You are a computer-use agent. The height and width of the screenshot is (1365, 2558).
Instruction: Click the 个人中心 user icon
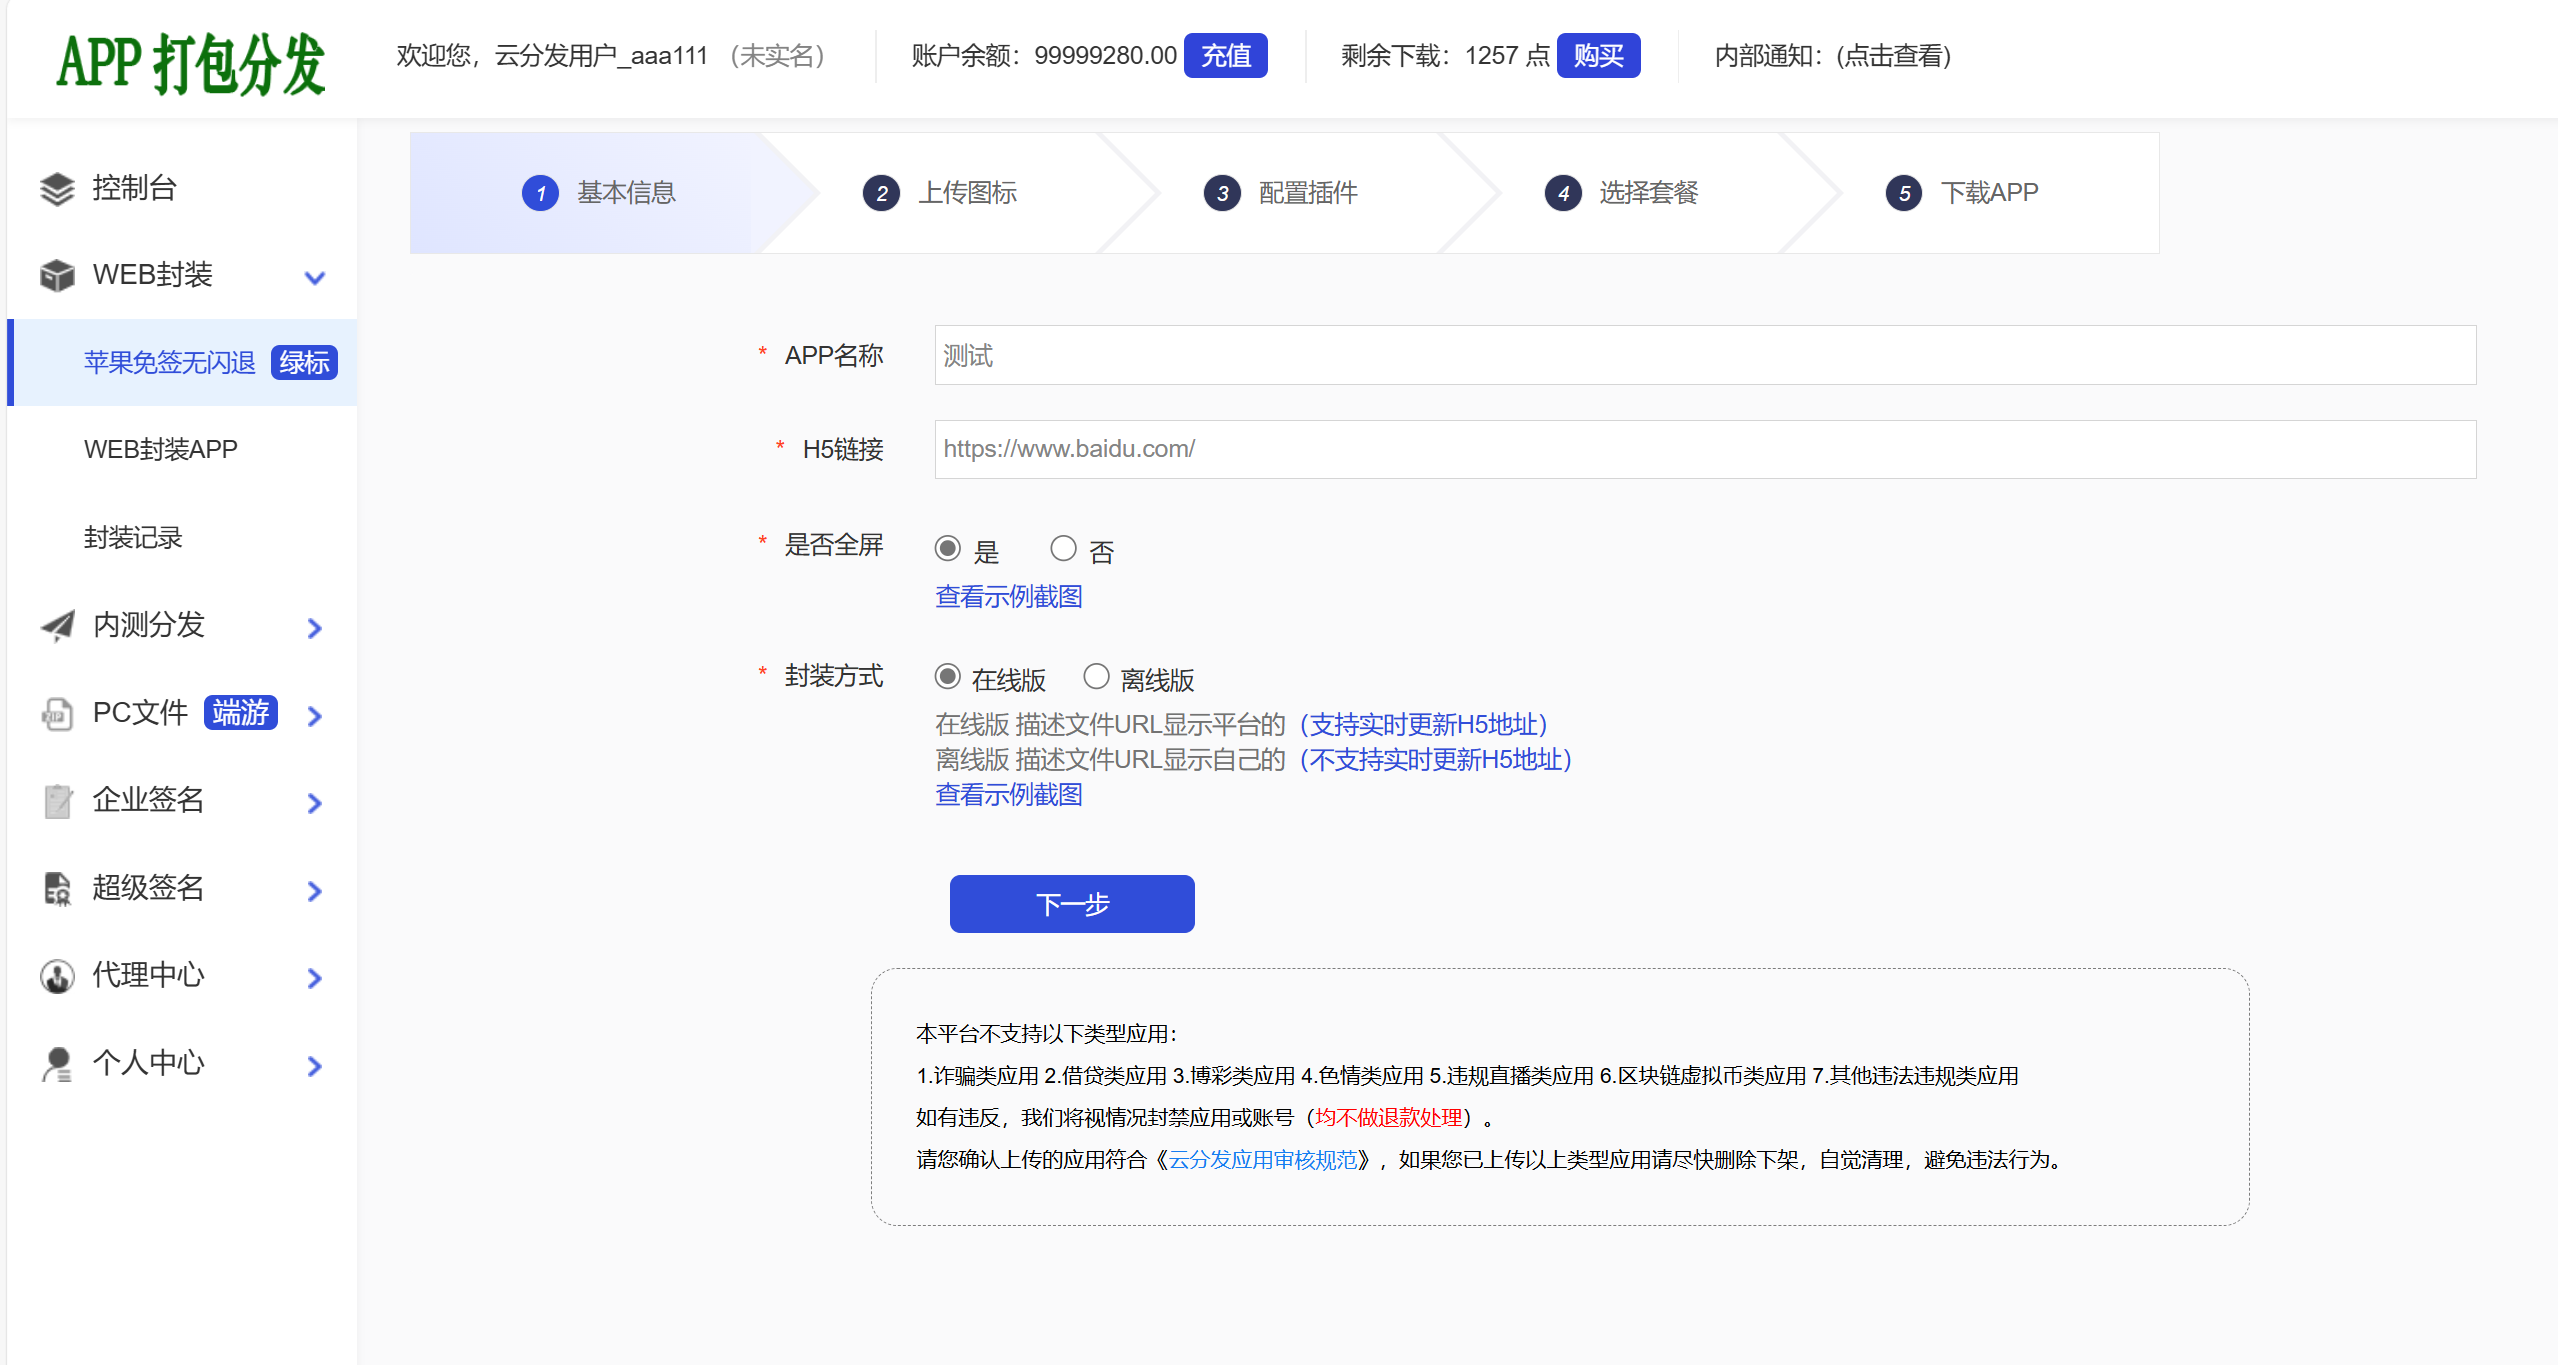point(57,1064)
